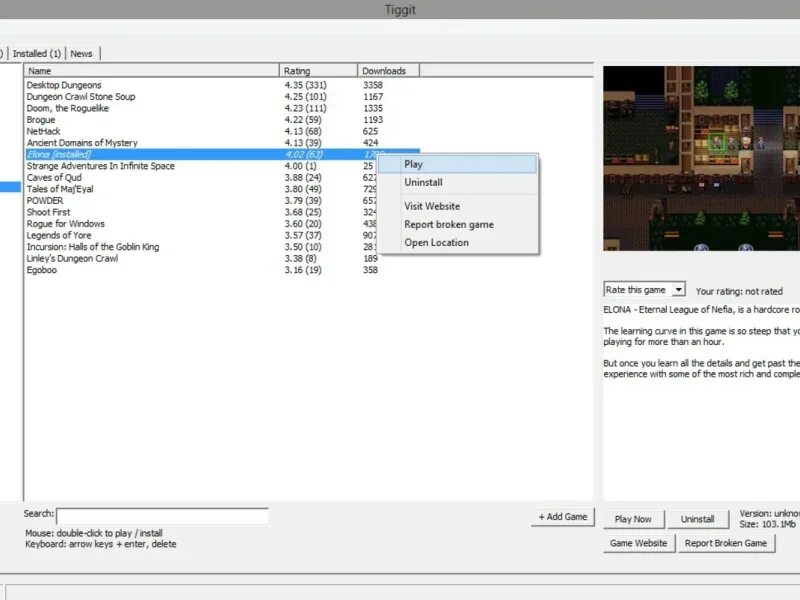This screenshot has height=600, width=800.
Task: Click downloads value 189
Action: coord(370,258)
